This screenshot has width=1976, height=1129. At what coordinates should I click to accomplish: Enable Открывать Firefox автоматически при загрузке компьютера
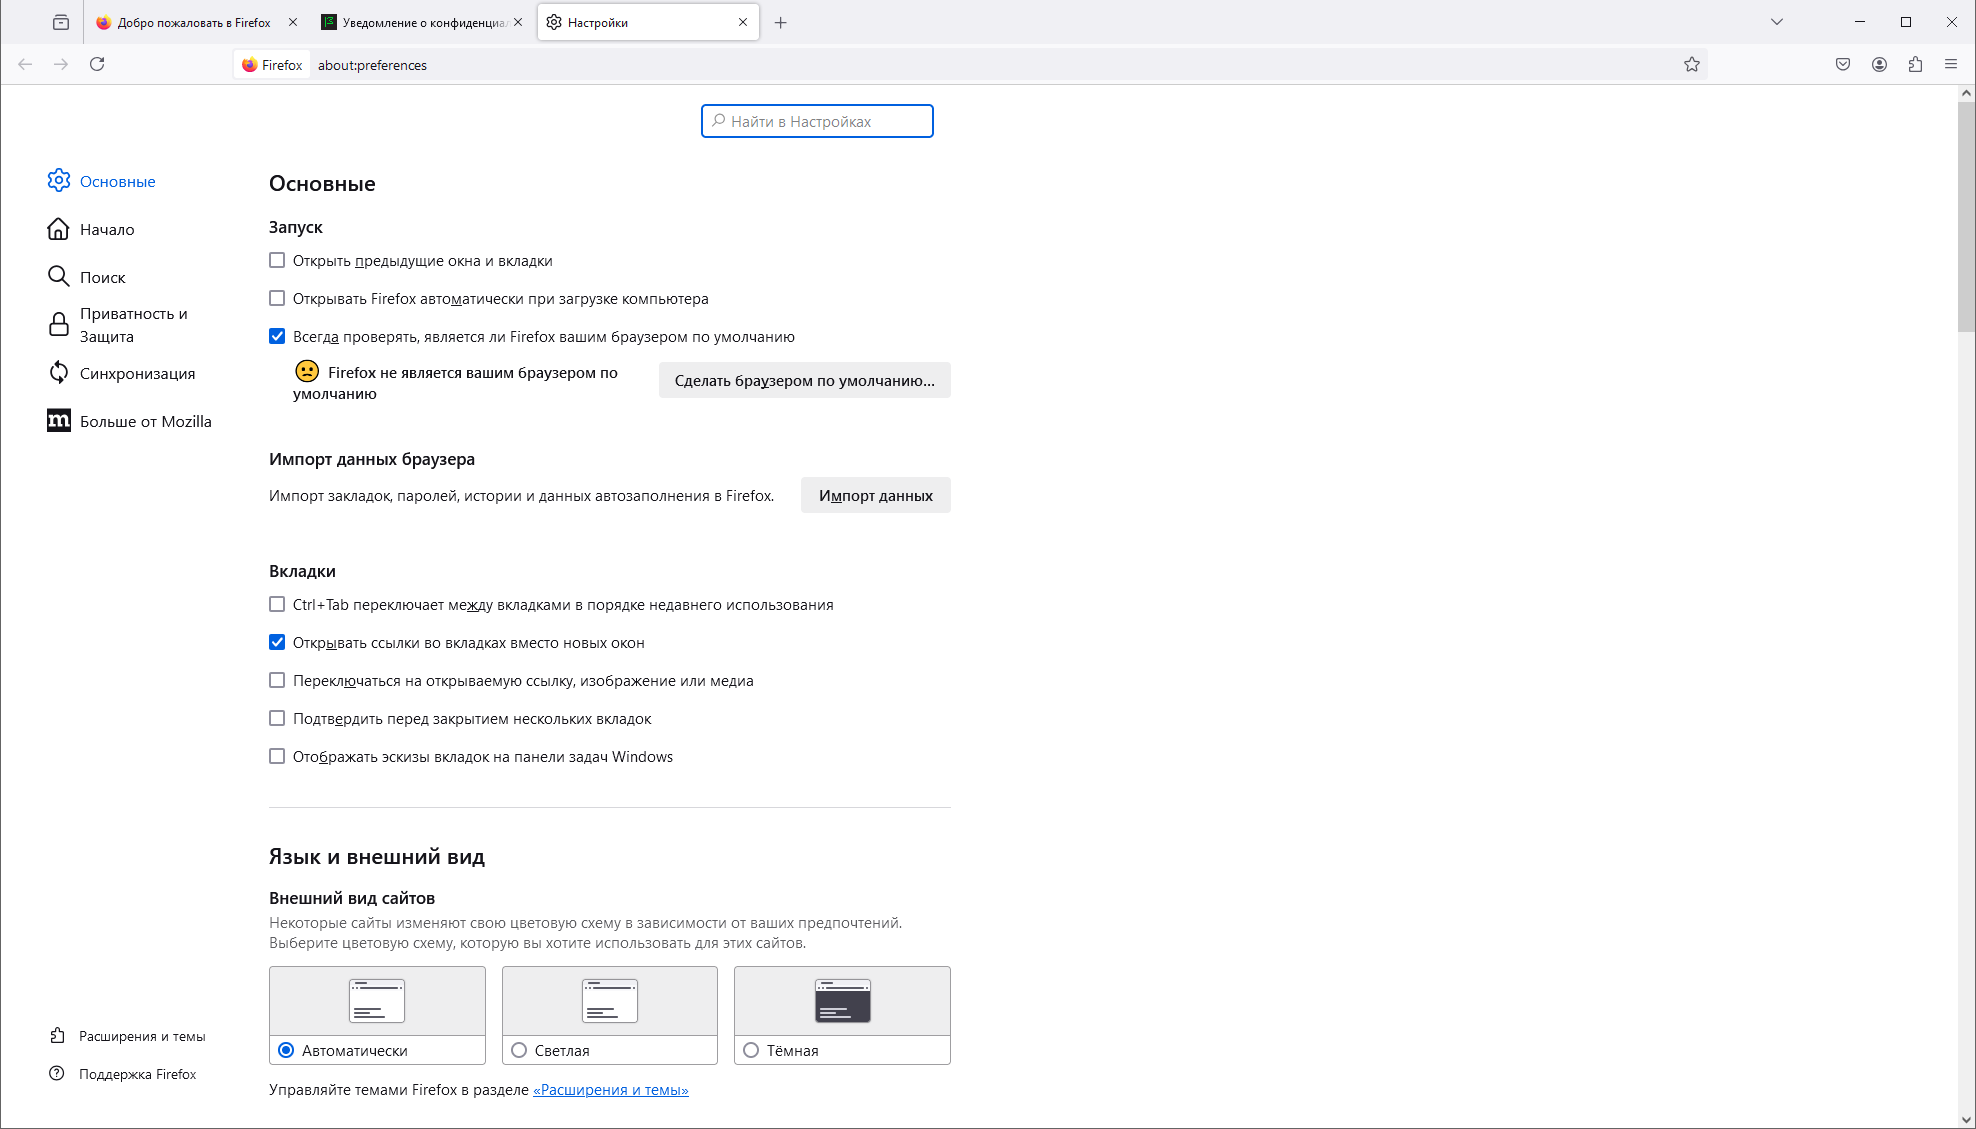277,298
